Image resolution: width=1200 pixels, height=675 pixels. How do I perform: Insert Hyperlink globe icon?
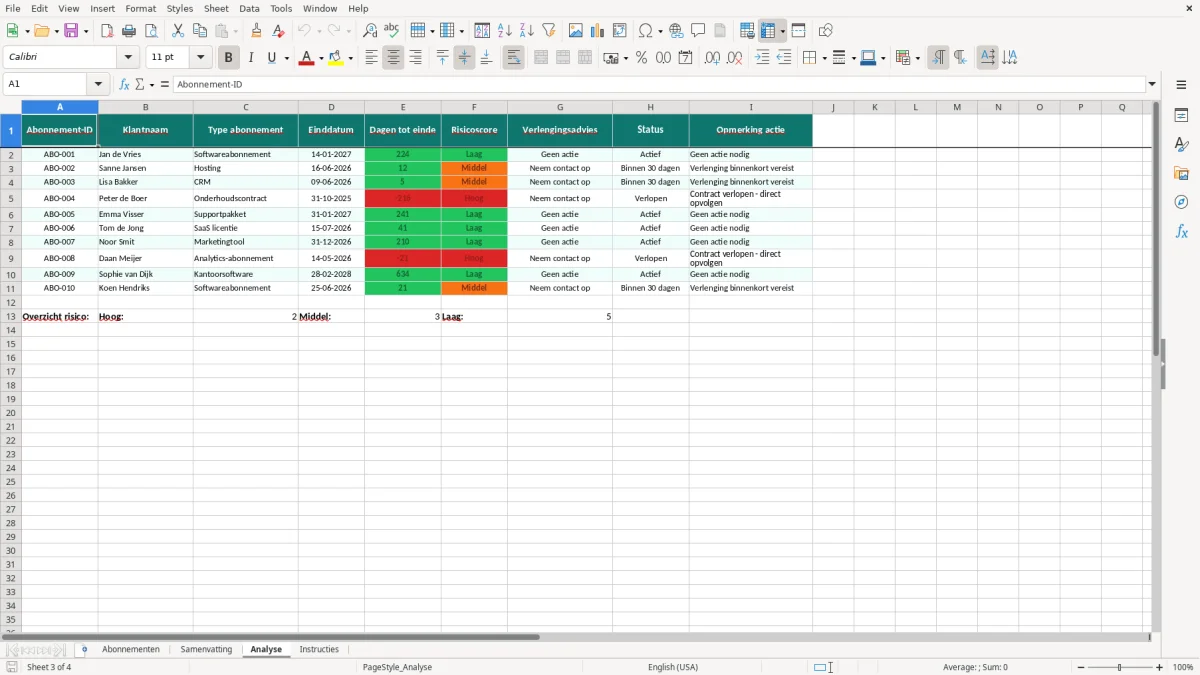click(x=676, y=31)
